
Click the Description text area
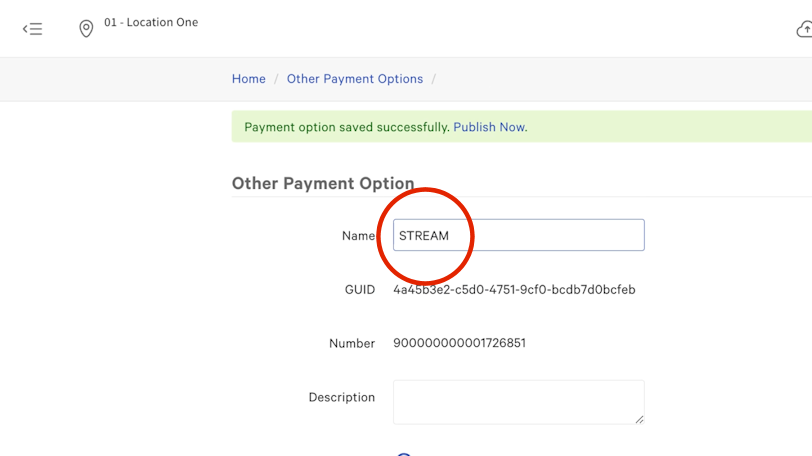(x=518, y=401)
